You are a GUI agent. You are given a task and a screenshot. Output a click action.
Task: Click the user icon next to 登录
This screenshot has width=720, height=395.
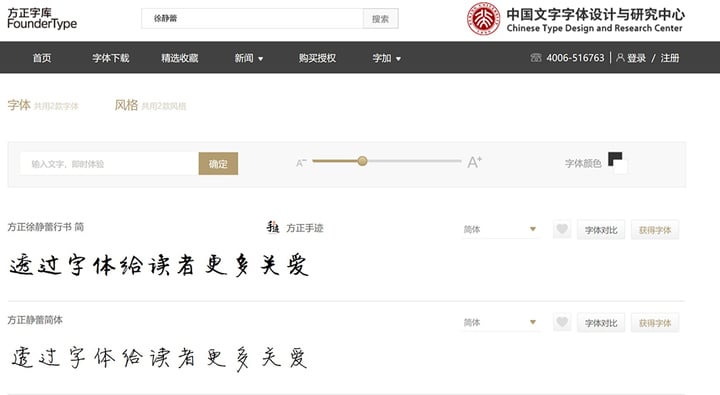pos(620,57)
